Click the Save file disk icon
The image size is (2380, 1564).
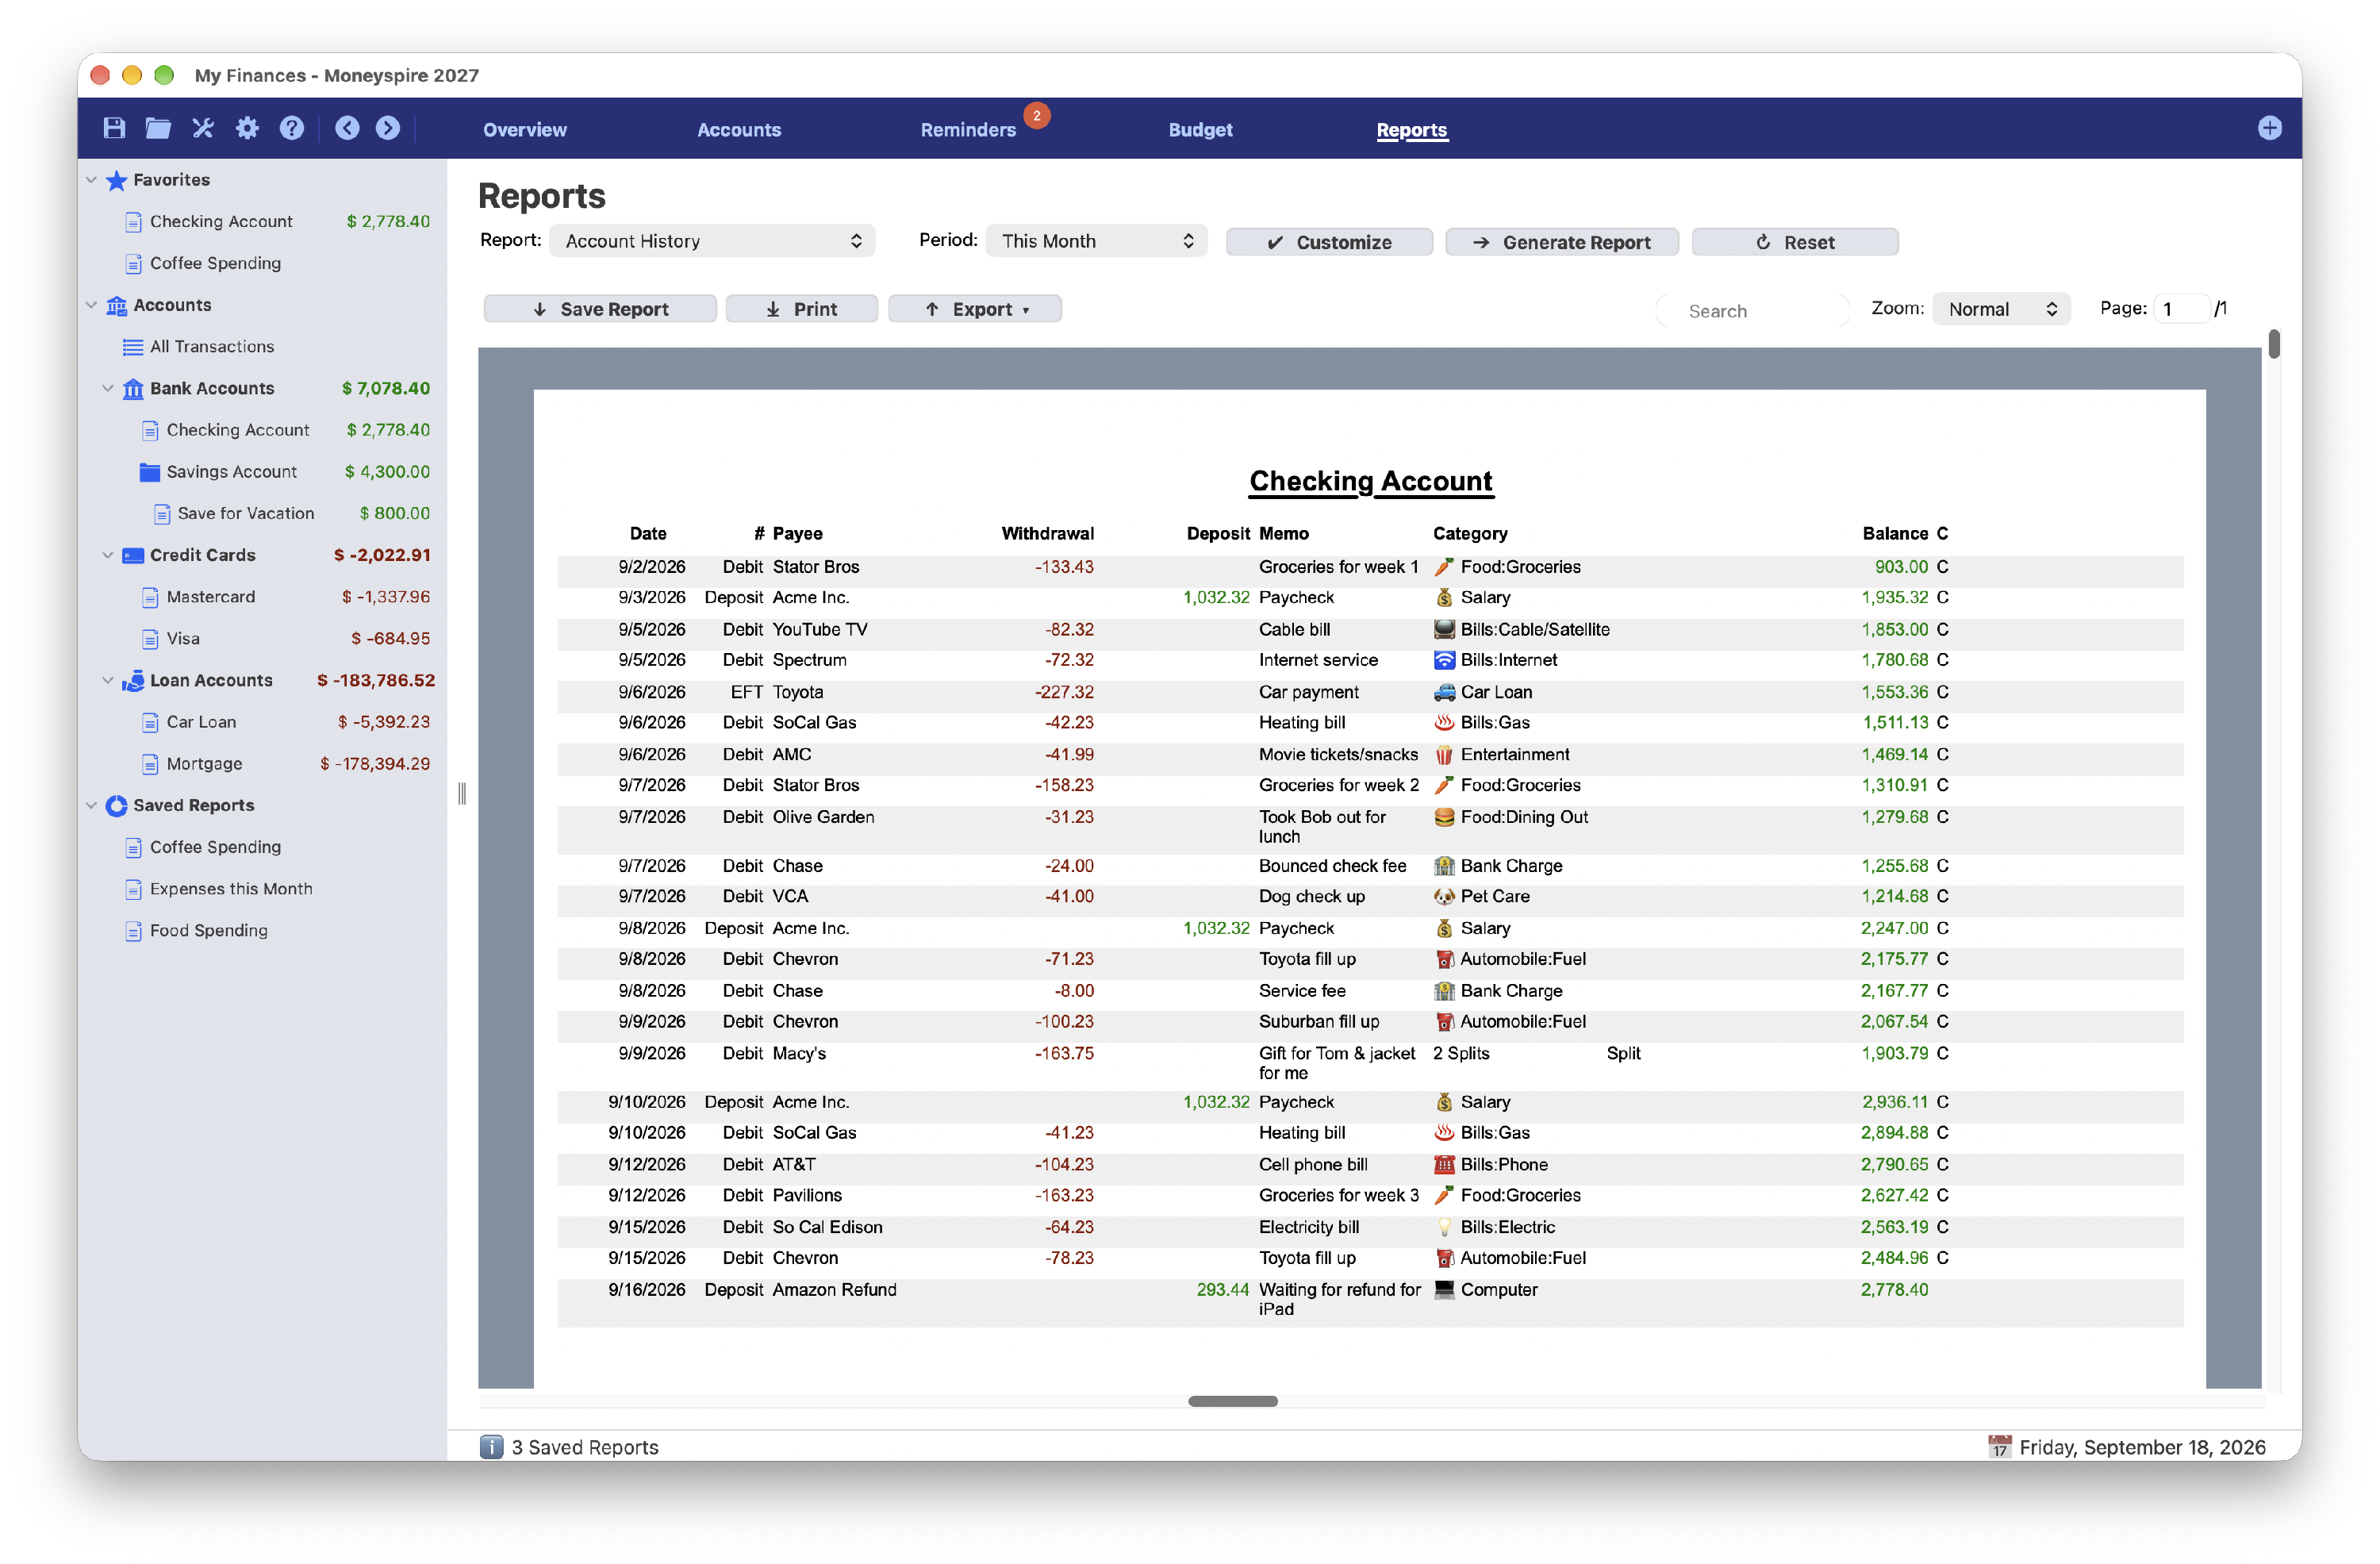[114, 128]
